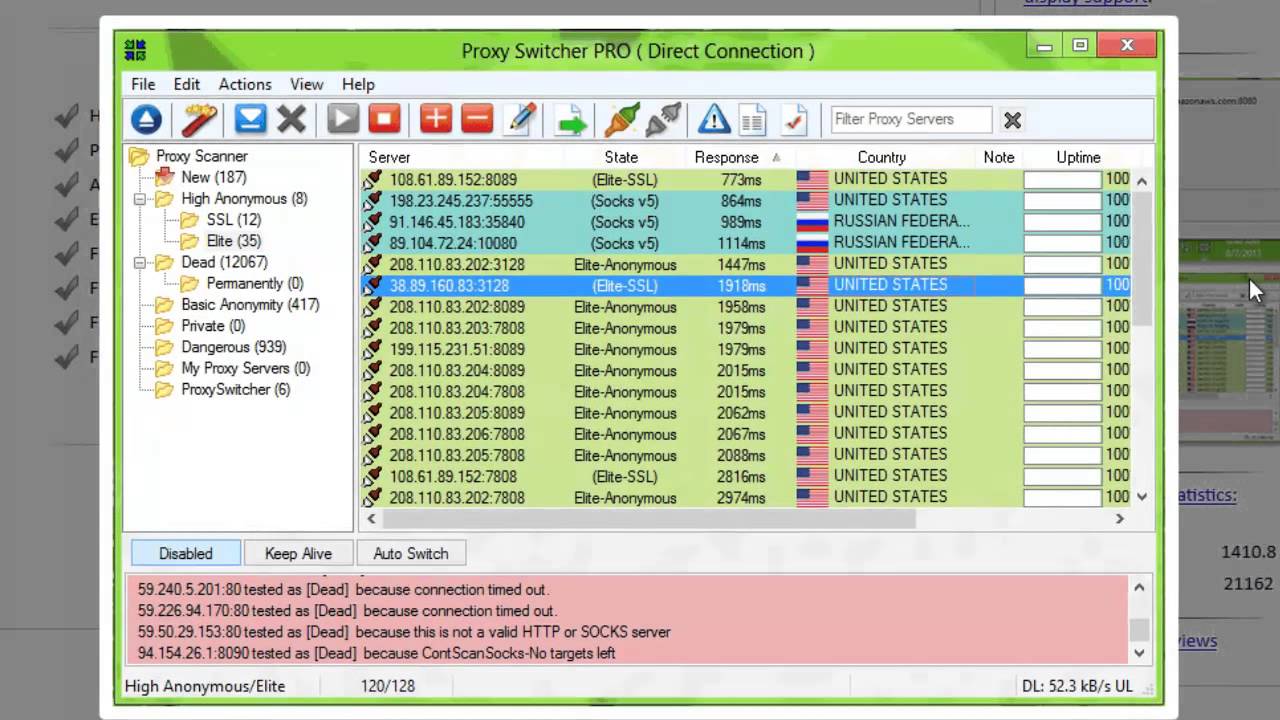Select proxy 38.89.160.83:3128

[x=746, y=286]
